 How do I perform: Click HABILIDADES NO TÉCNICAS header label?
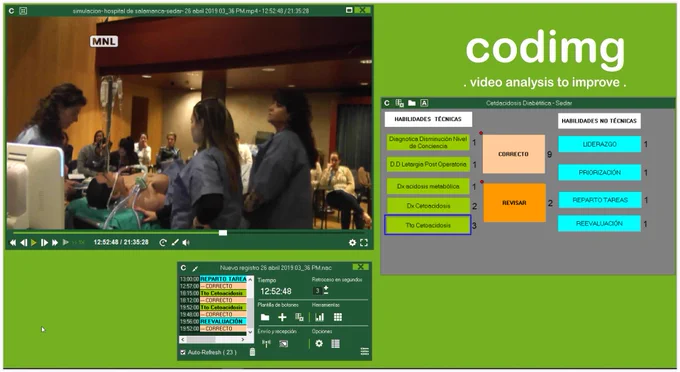pyautogui.click(x=599, y=121)
